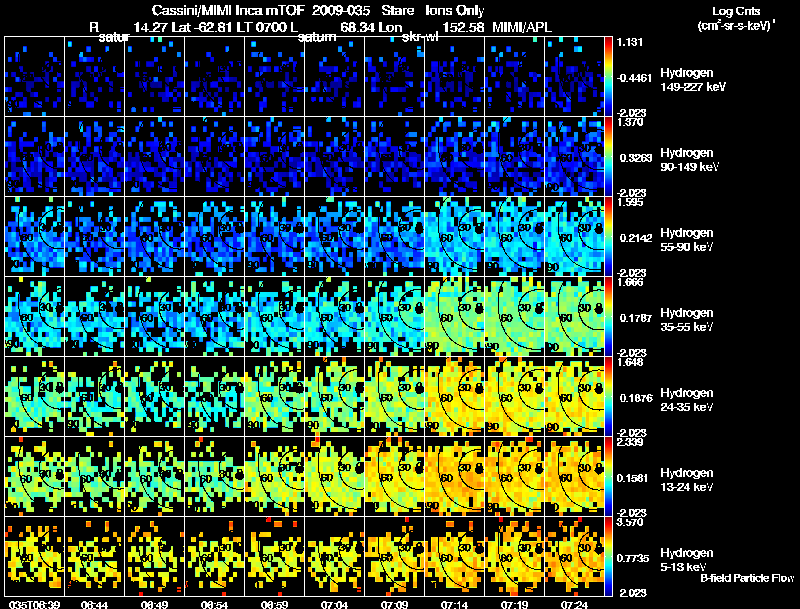Click the 'B-field Particle Flow' label
This screenshot has height=609, width=800.
pos(747,578)
